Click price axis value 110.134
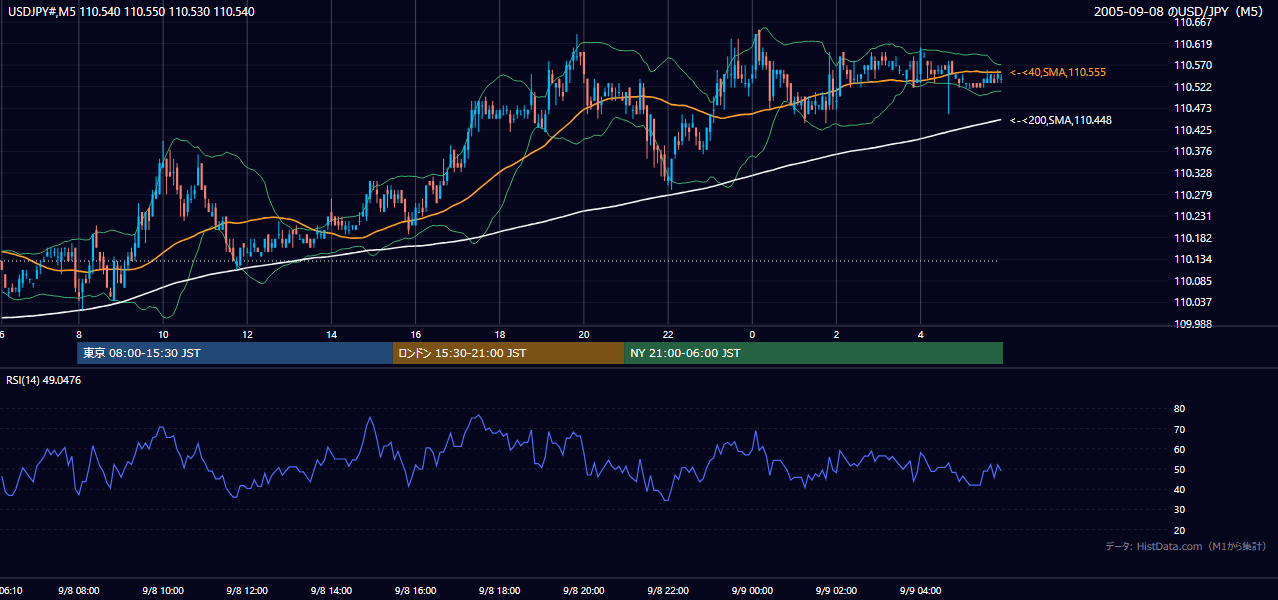 click(x=1194, y=259)
